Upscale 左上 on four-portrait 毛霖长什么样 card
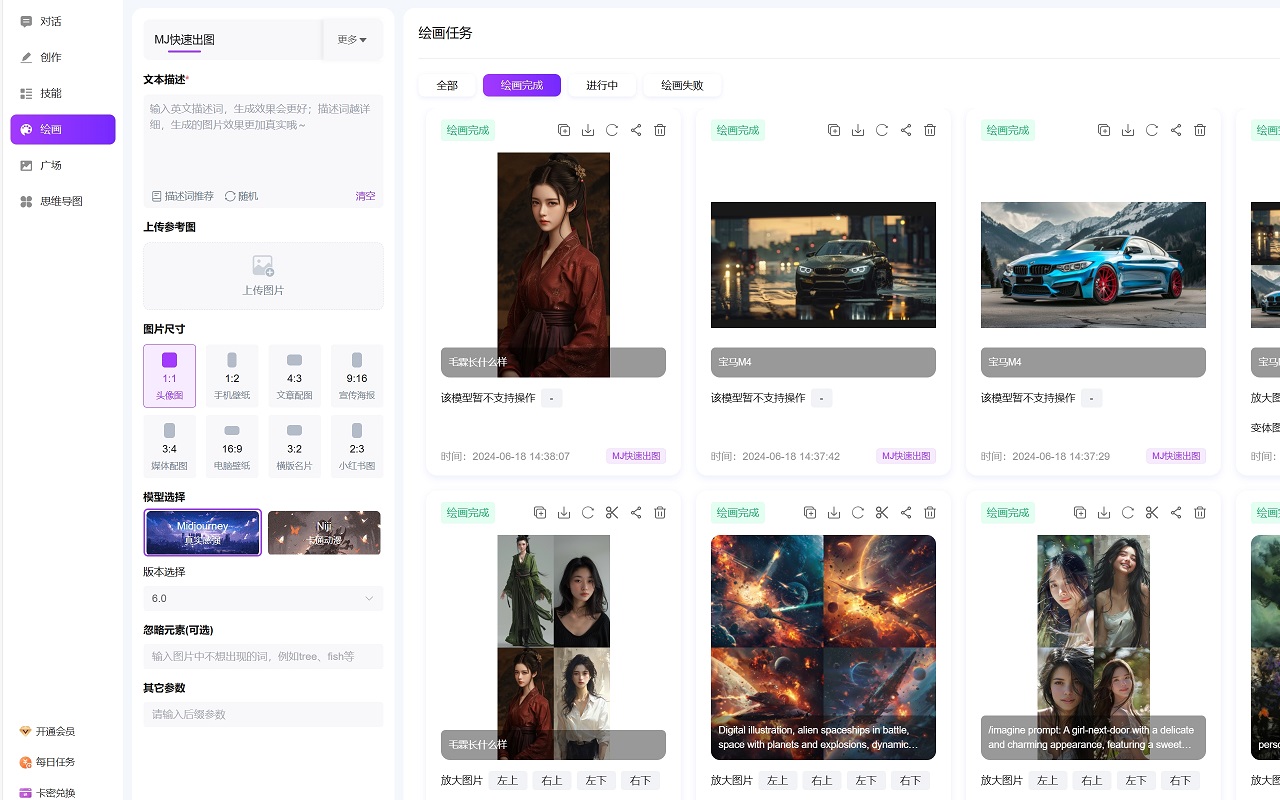This screenshot has height=800, width=1280. pos(507,781)
